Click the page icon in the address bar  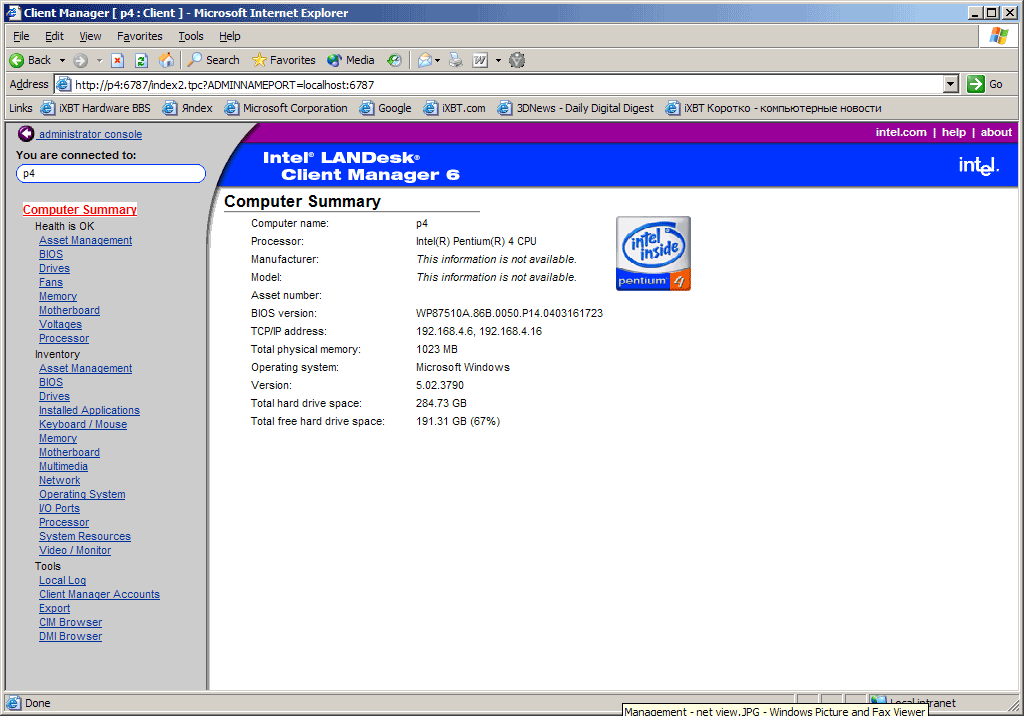[63, 84]
